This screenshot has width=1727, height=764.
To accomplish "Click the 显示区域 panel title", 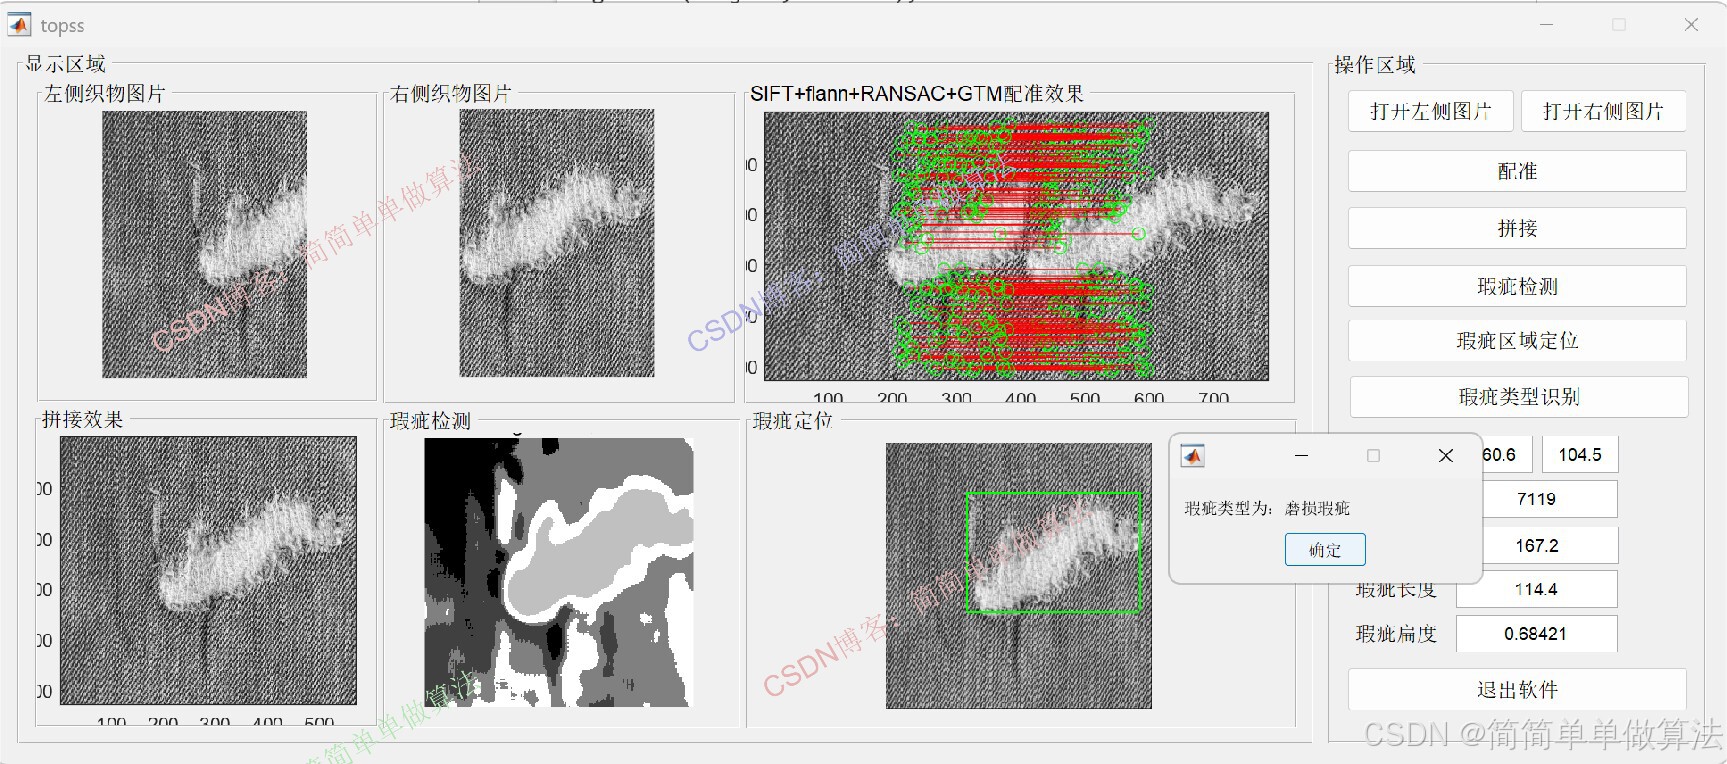I will click(65, 64).
